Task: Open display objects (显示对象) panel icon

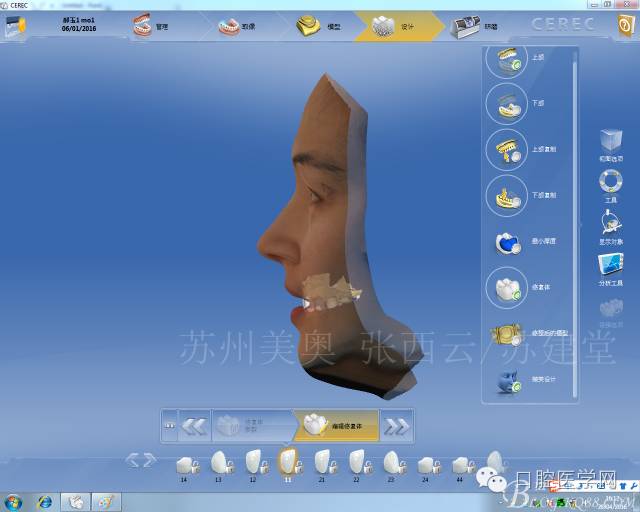Action: pyautogui.click(x=610, y=224)
